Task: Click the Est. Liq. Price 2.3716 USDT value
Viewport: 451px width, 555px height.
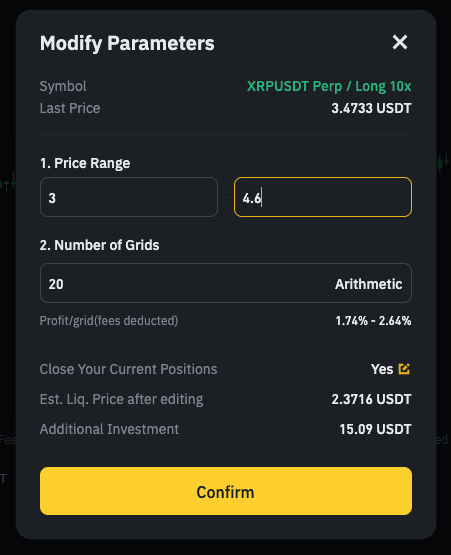Action: coord(371,399)
